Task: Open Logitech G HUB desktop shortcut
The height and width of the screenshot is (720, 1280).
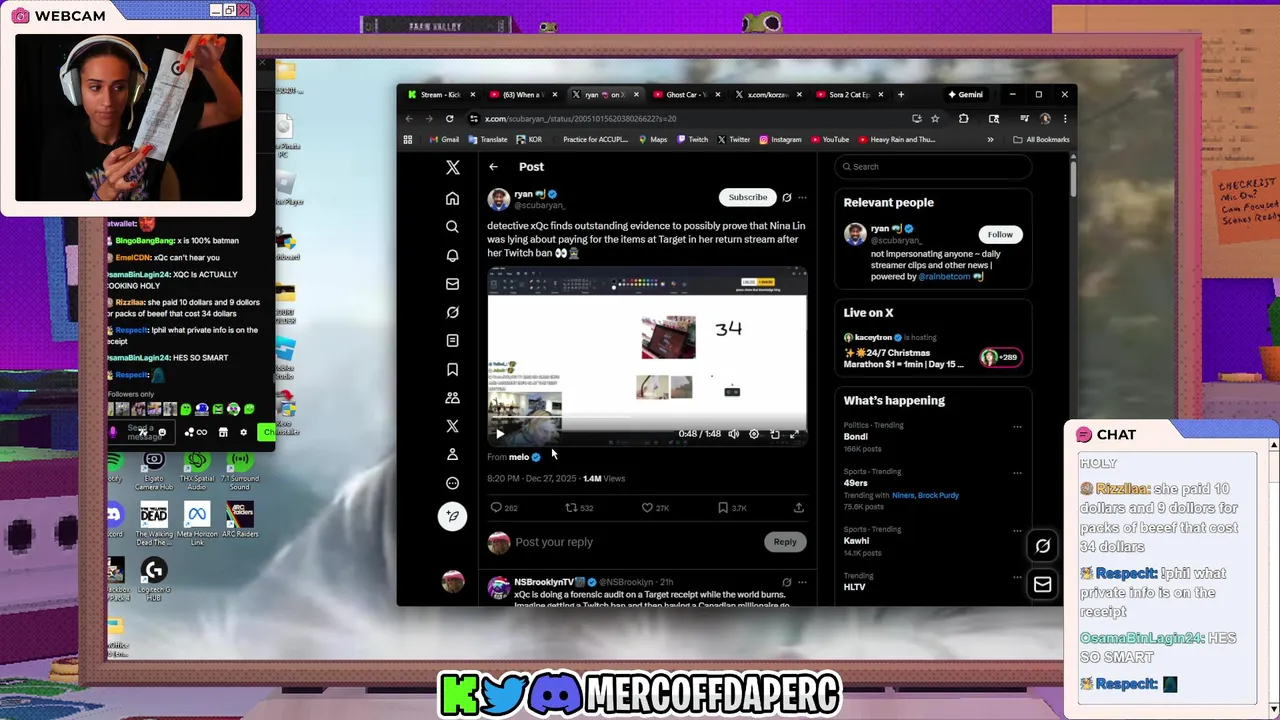Action: click(154, 579)
